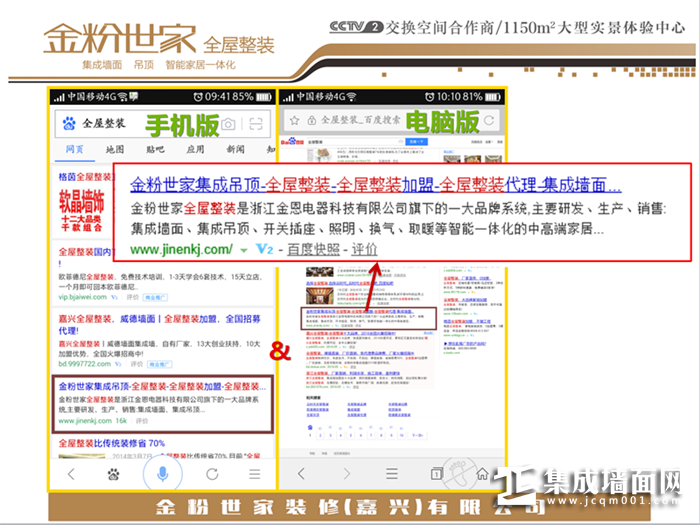Open the menu icon in right phone browser bar
Screen dimensions: 700x525
(x=392, y=473)
